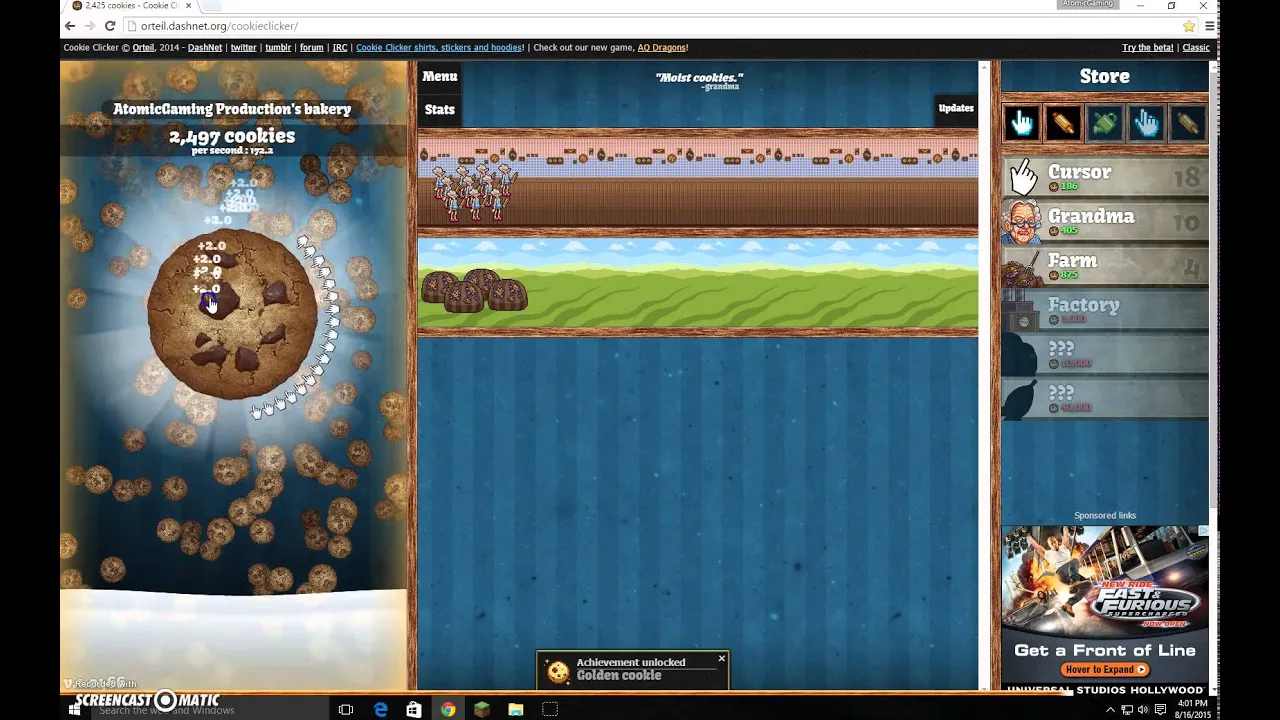Click the Chrome taskbar icon

[x=448, y=709]
